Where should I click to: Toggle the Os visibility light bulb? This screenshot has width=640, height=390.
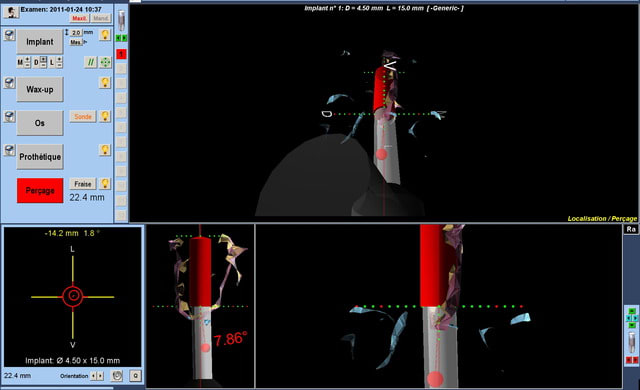105,116
